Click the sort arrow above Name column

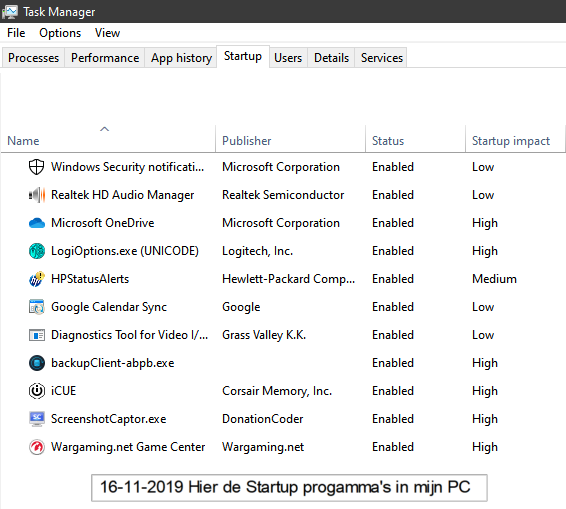point(104,129)
